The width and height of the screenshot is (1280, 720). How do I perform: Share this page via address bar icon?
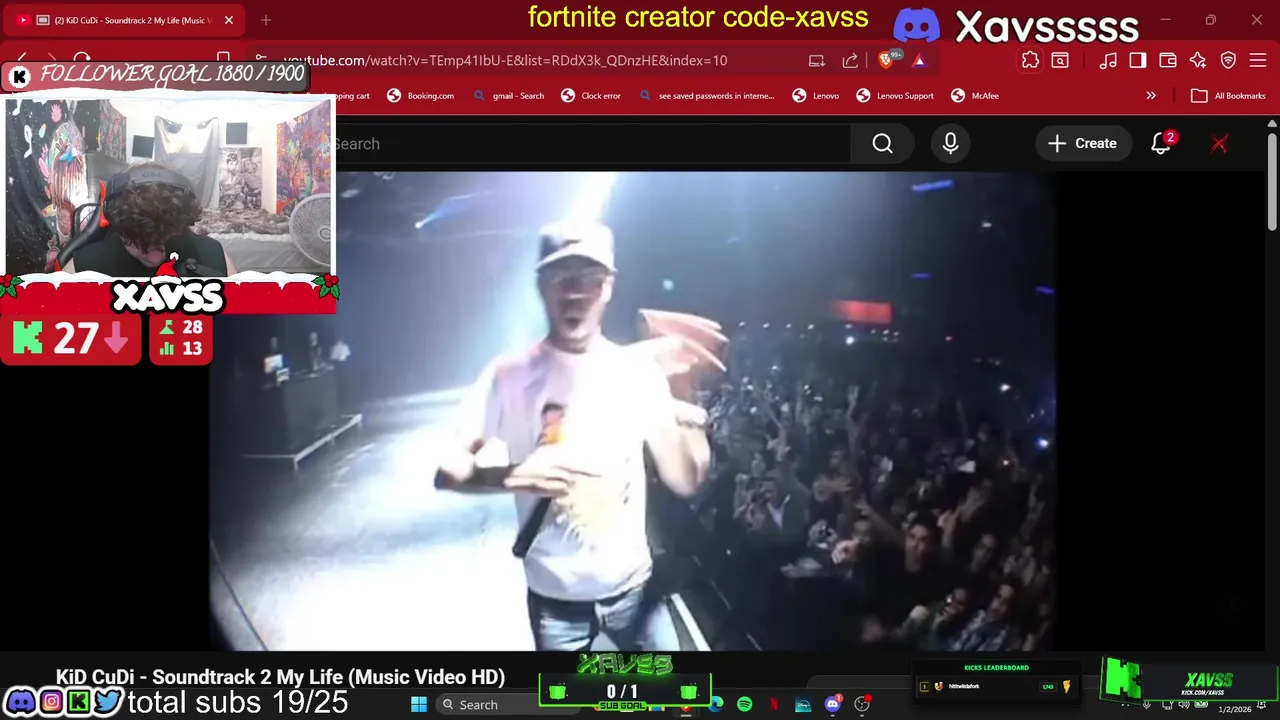click(850, 60)
